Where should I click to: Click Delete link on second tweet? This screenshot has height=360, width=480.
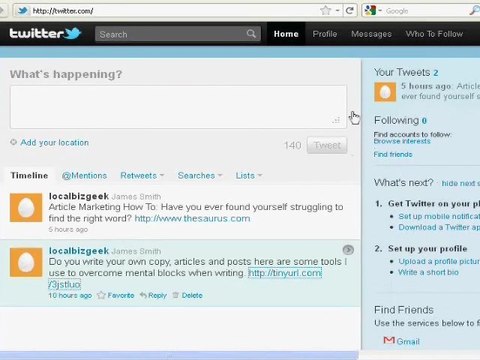tap(192, 295)
